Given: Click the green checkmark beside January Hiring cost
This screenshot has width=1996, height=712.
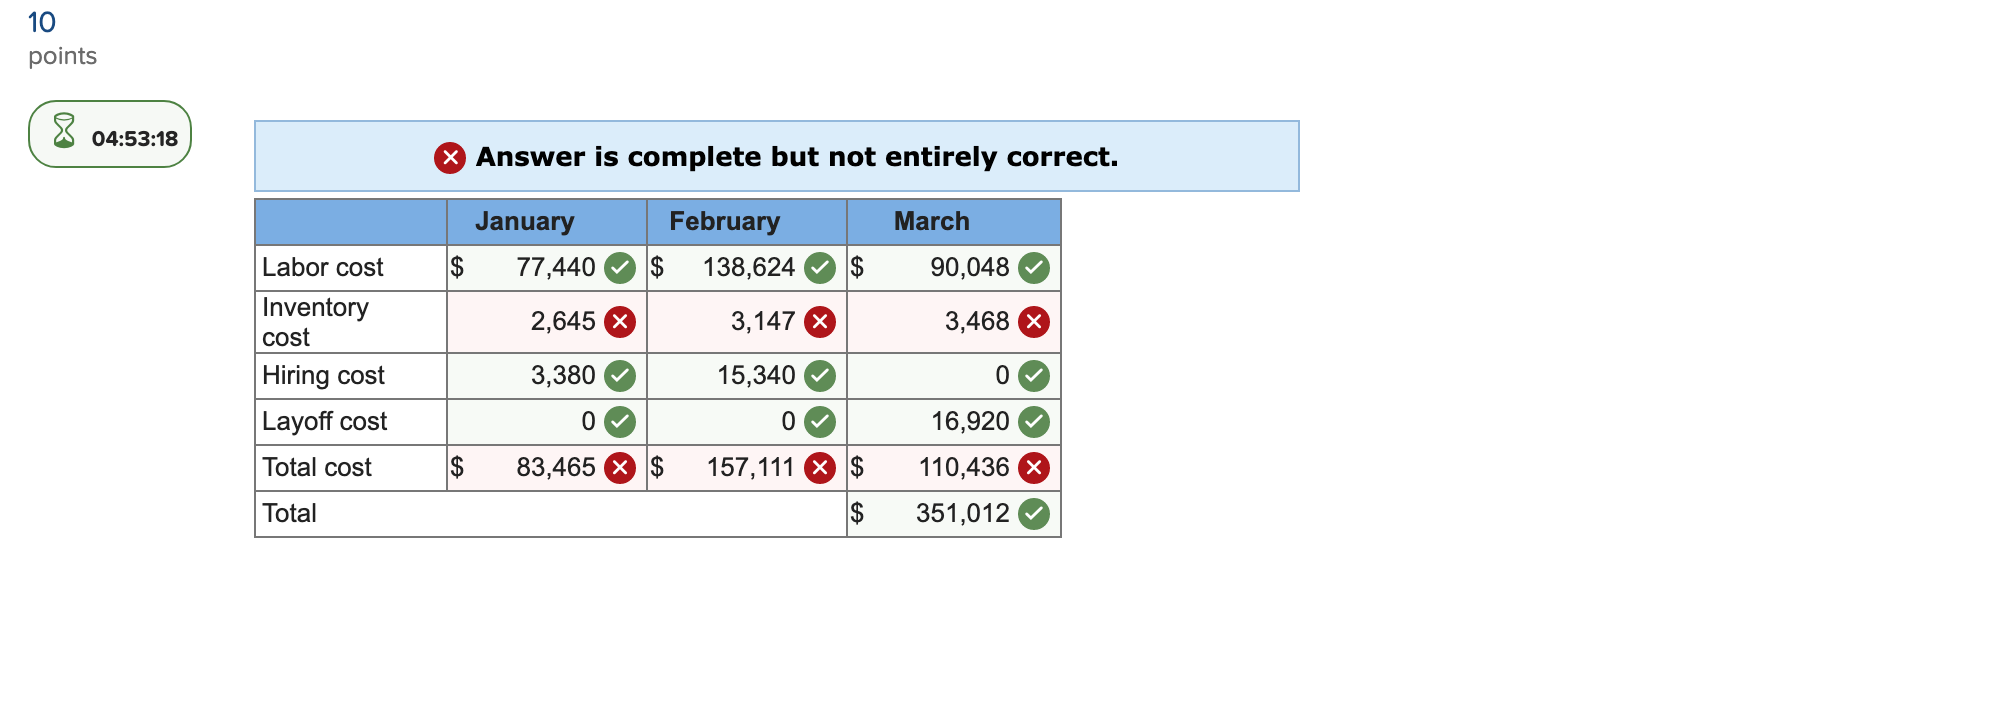Looking at the screenshot, I should click(619, 376).
